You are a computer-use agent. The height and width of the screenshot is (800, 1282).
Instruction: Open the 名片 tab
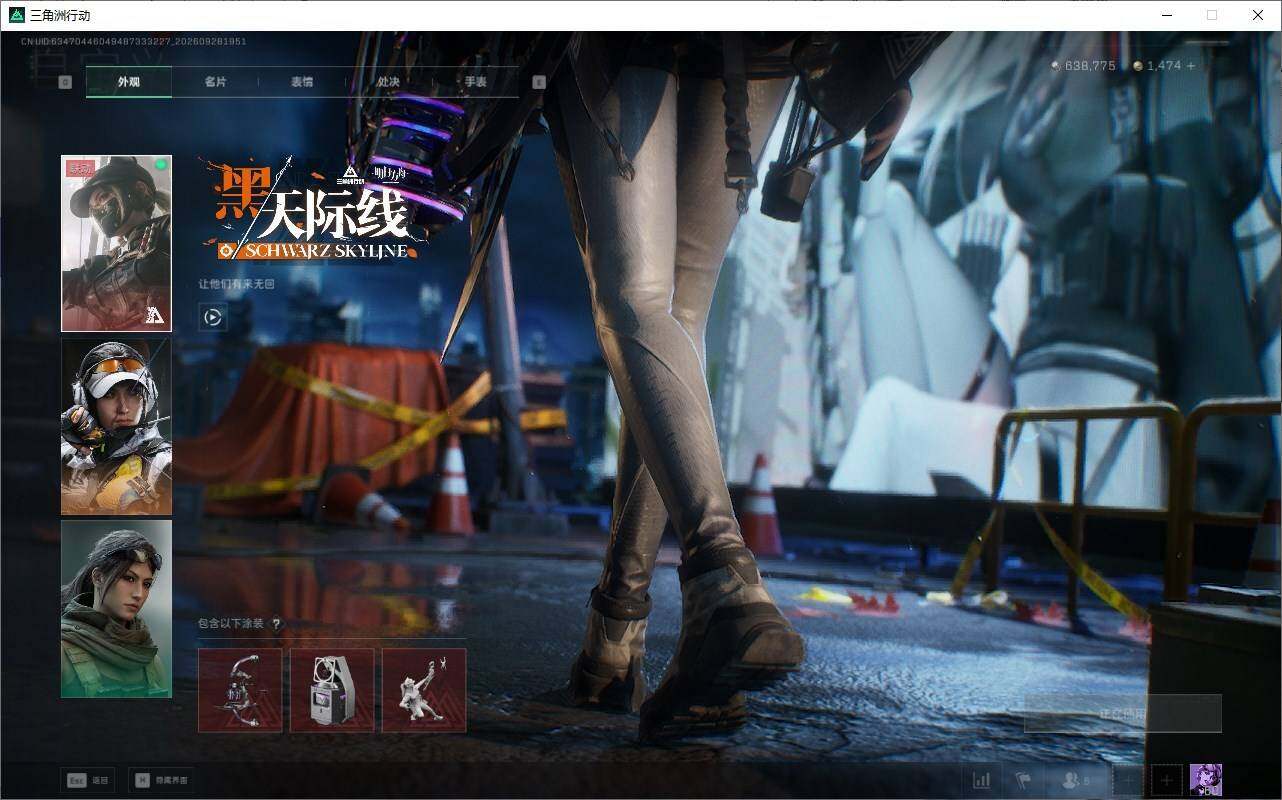[x=215, y=82]
